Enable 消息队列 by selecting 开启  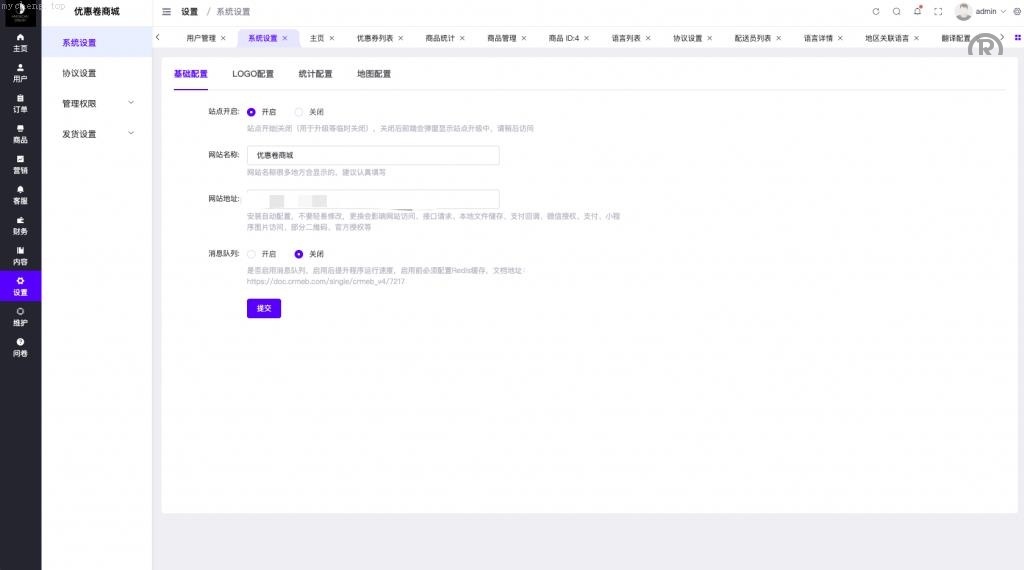(x=251, y=254)
